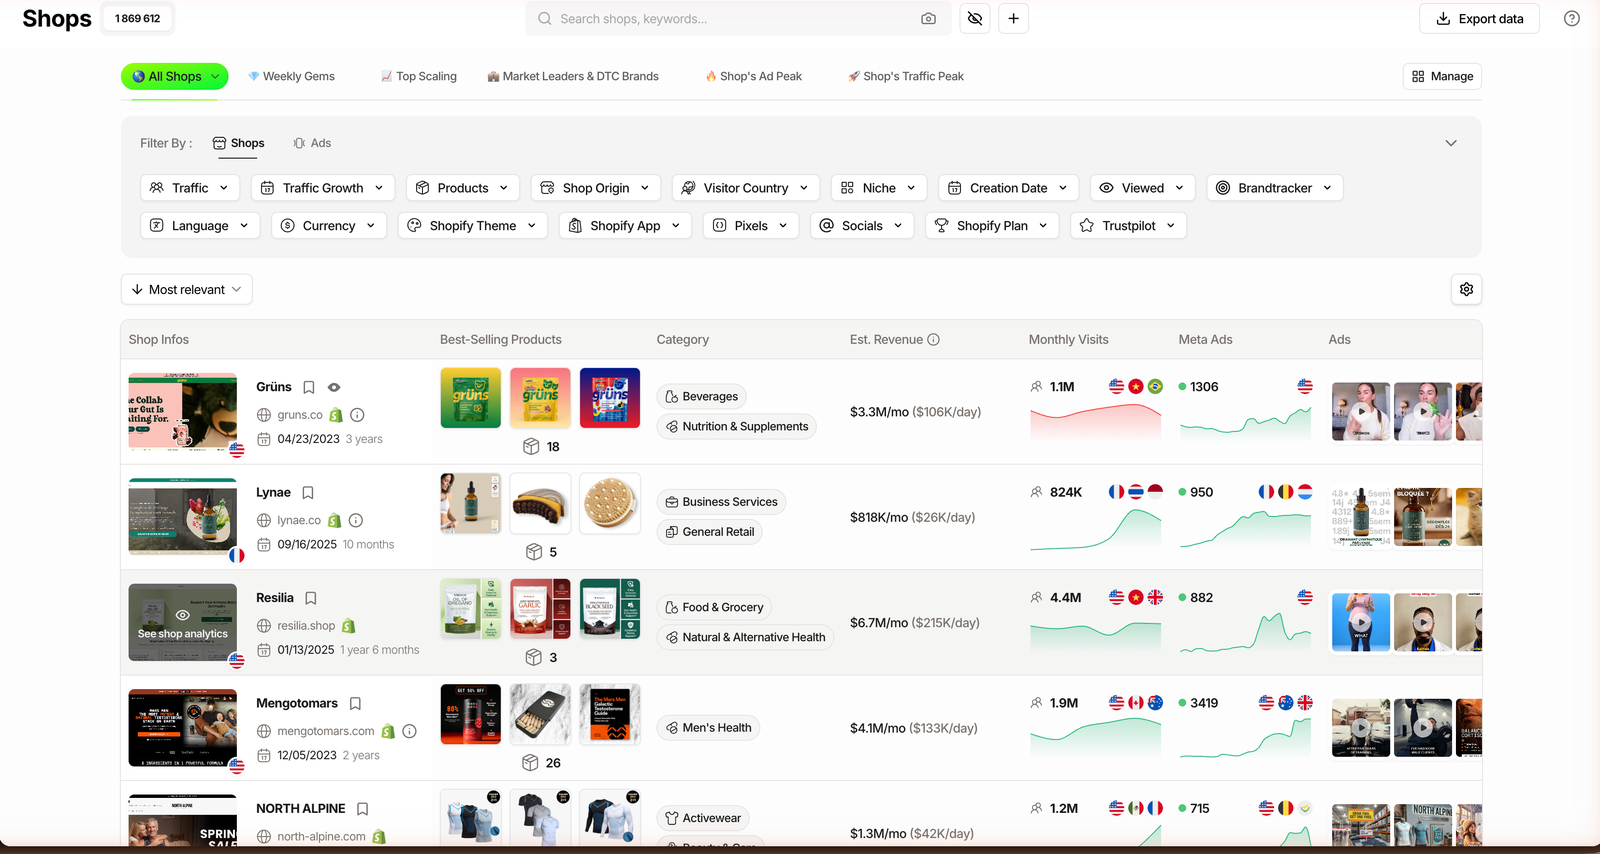Open the Traffic Growth filter dropdown
1600x854 pixels.
click(323, 187)
